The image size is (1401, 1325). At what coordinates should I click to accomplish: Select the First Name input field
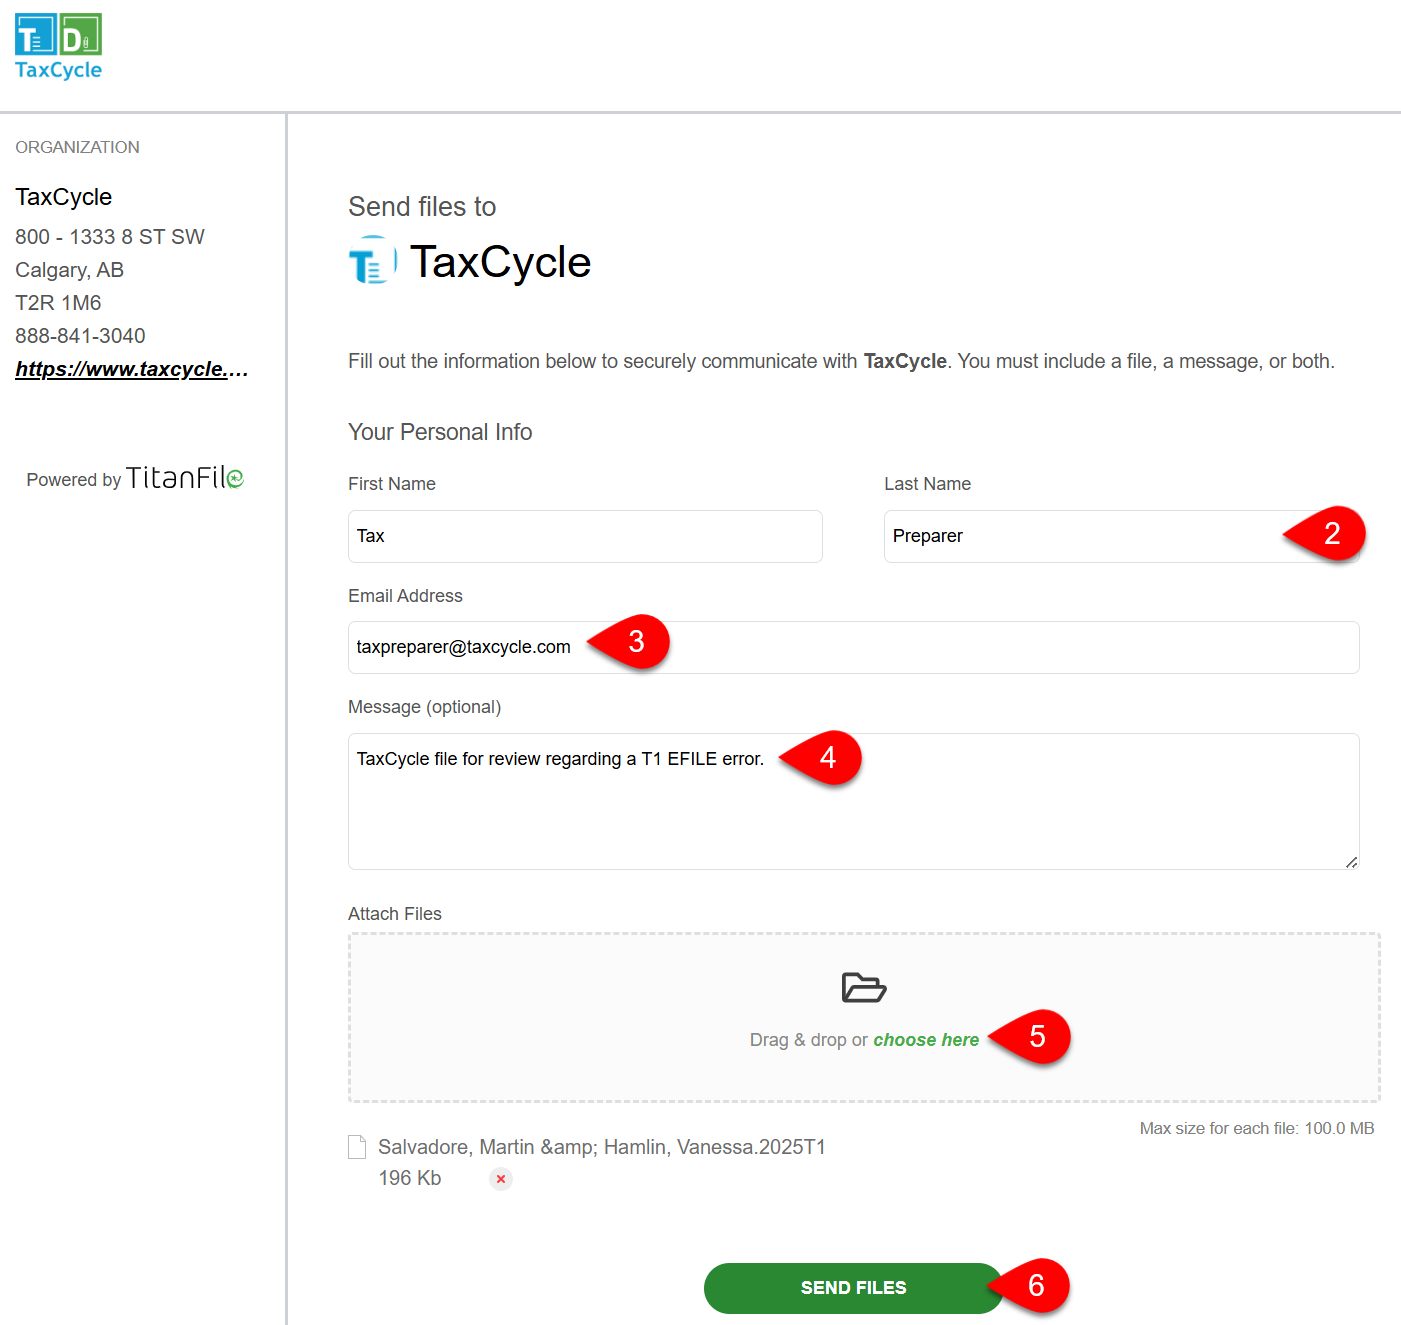coord(584,536)
